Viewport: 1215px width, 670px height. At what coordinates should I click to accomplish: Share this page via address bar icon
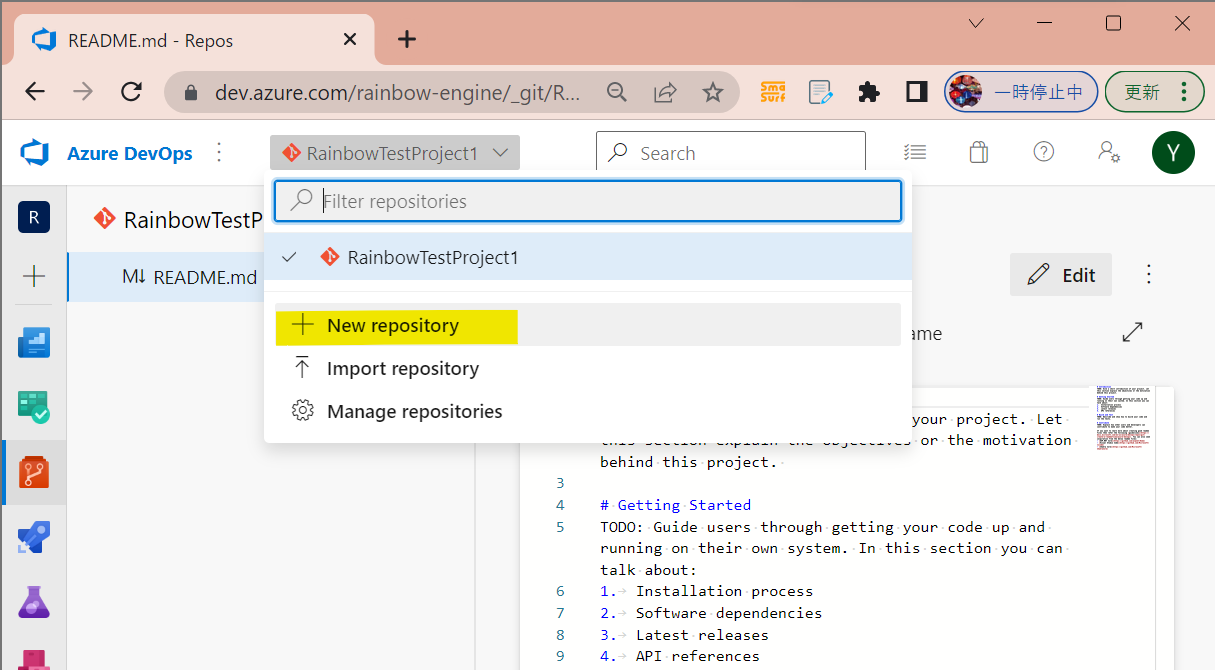pyautogui.click(x=665, y=92)
